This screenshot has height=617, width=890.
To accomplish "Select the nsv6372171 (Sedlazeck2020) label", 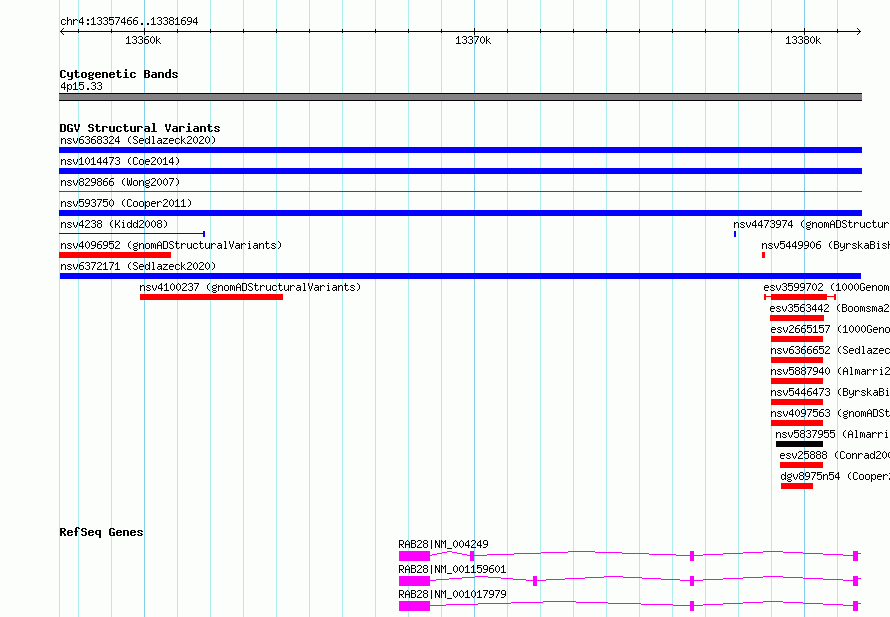I will coord(138,266).
